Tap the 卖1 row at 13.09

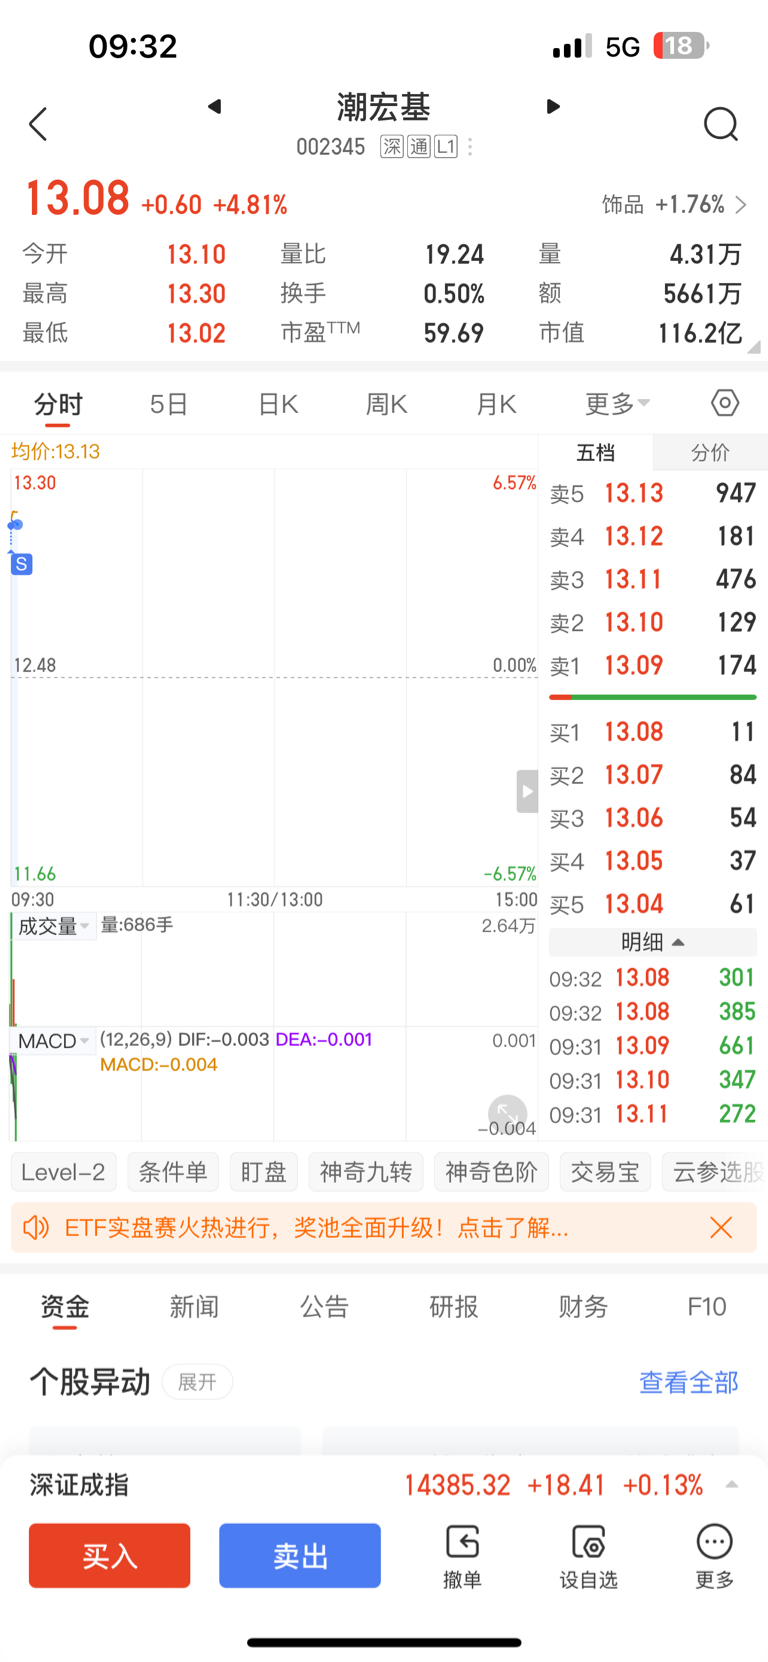coord(653,666)
